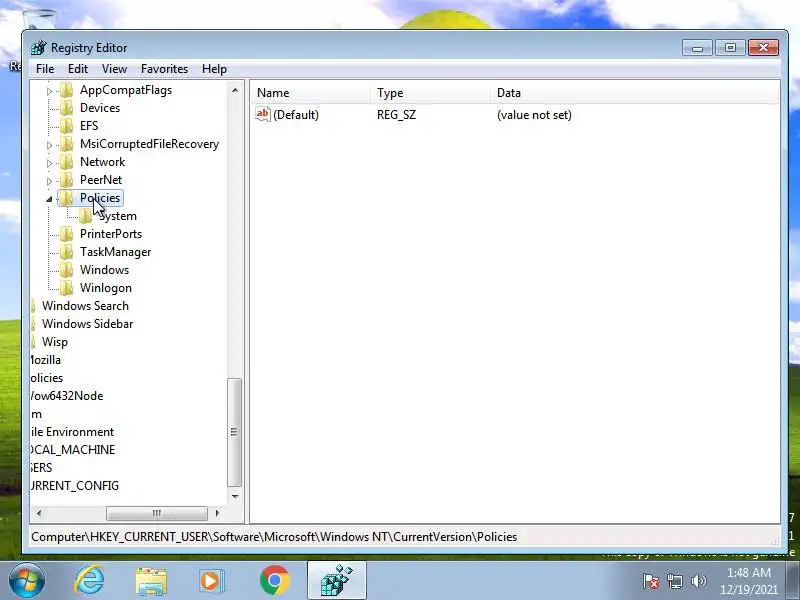
Task: Sort values by Type column header
Action: [431, 93]
